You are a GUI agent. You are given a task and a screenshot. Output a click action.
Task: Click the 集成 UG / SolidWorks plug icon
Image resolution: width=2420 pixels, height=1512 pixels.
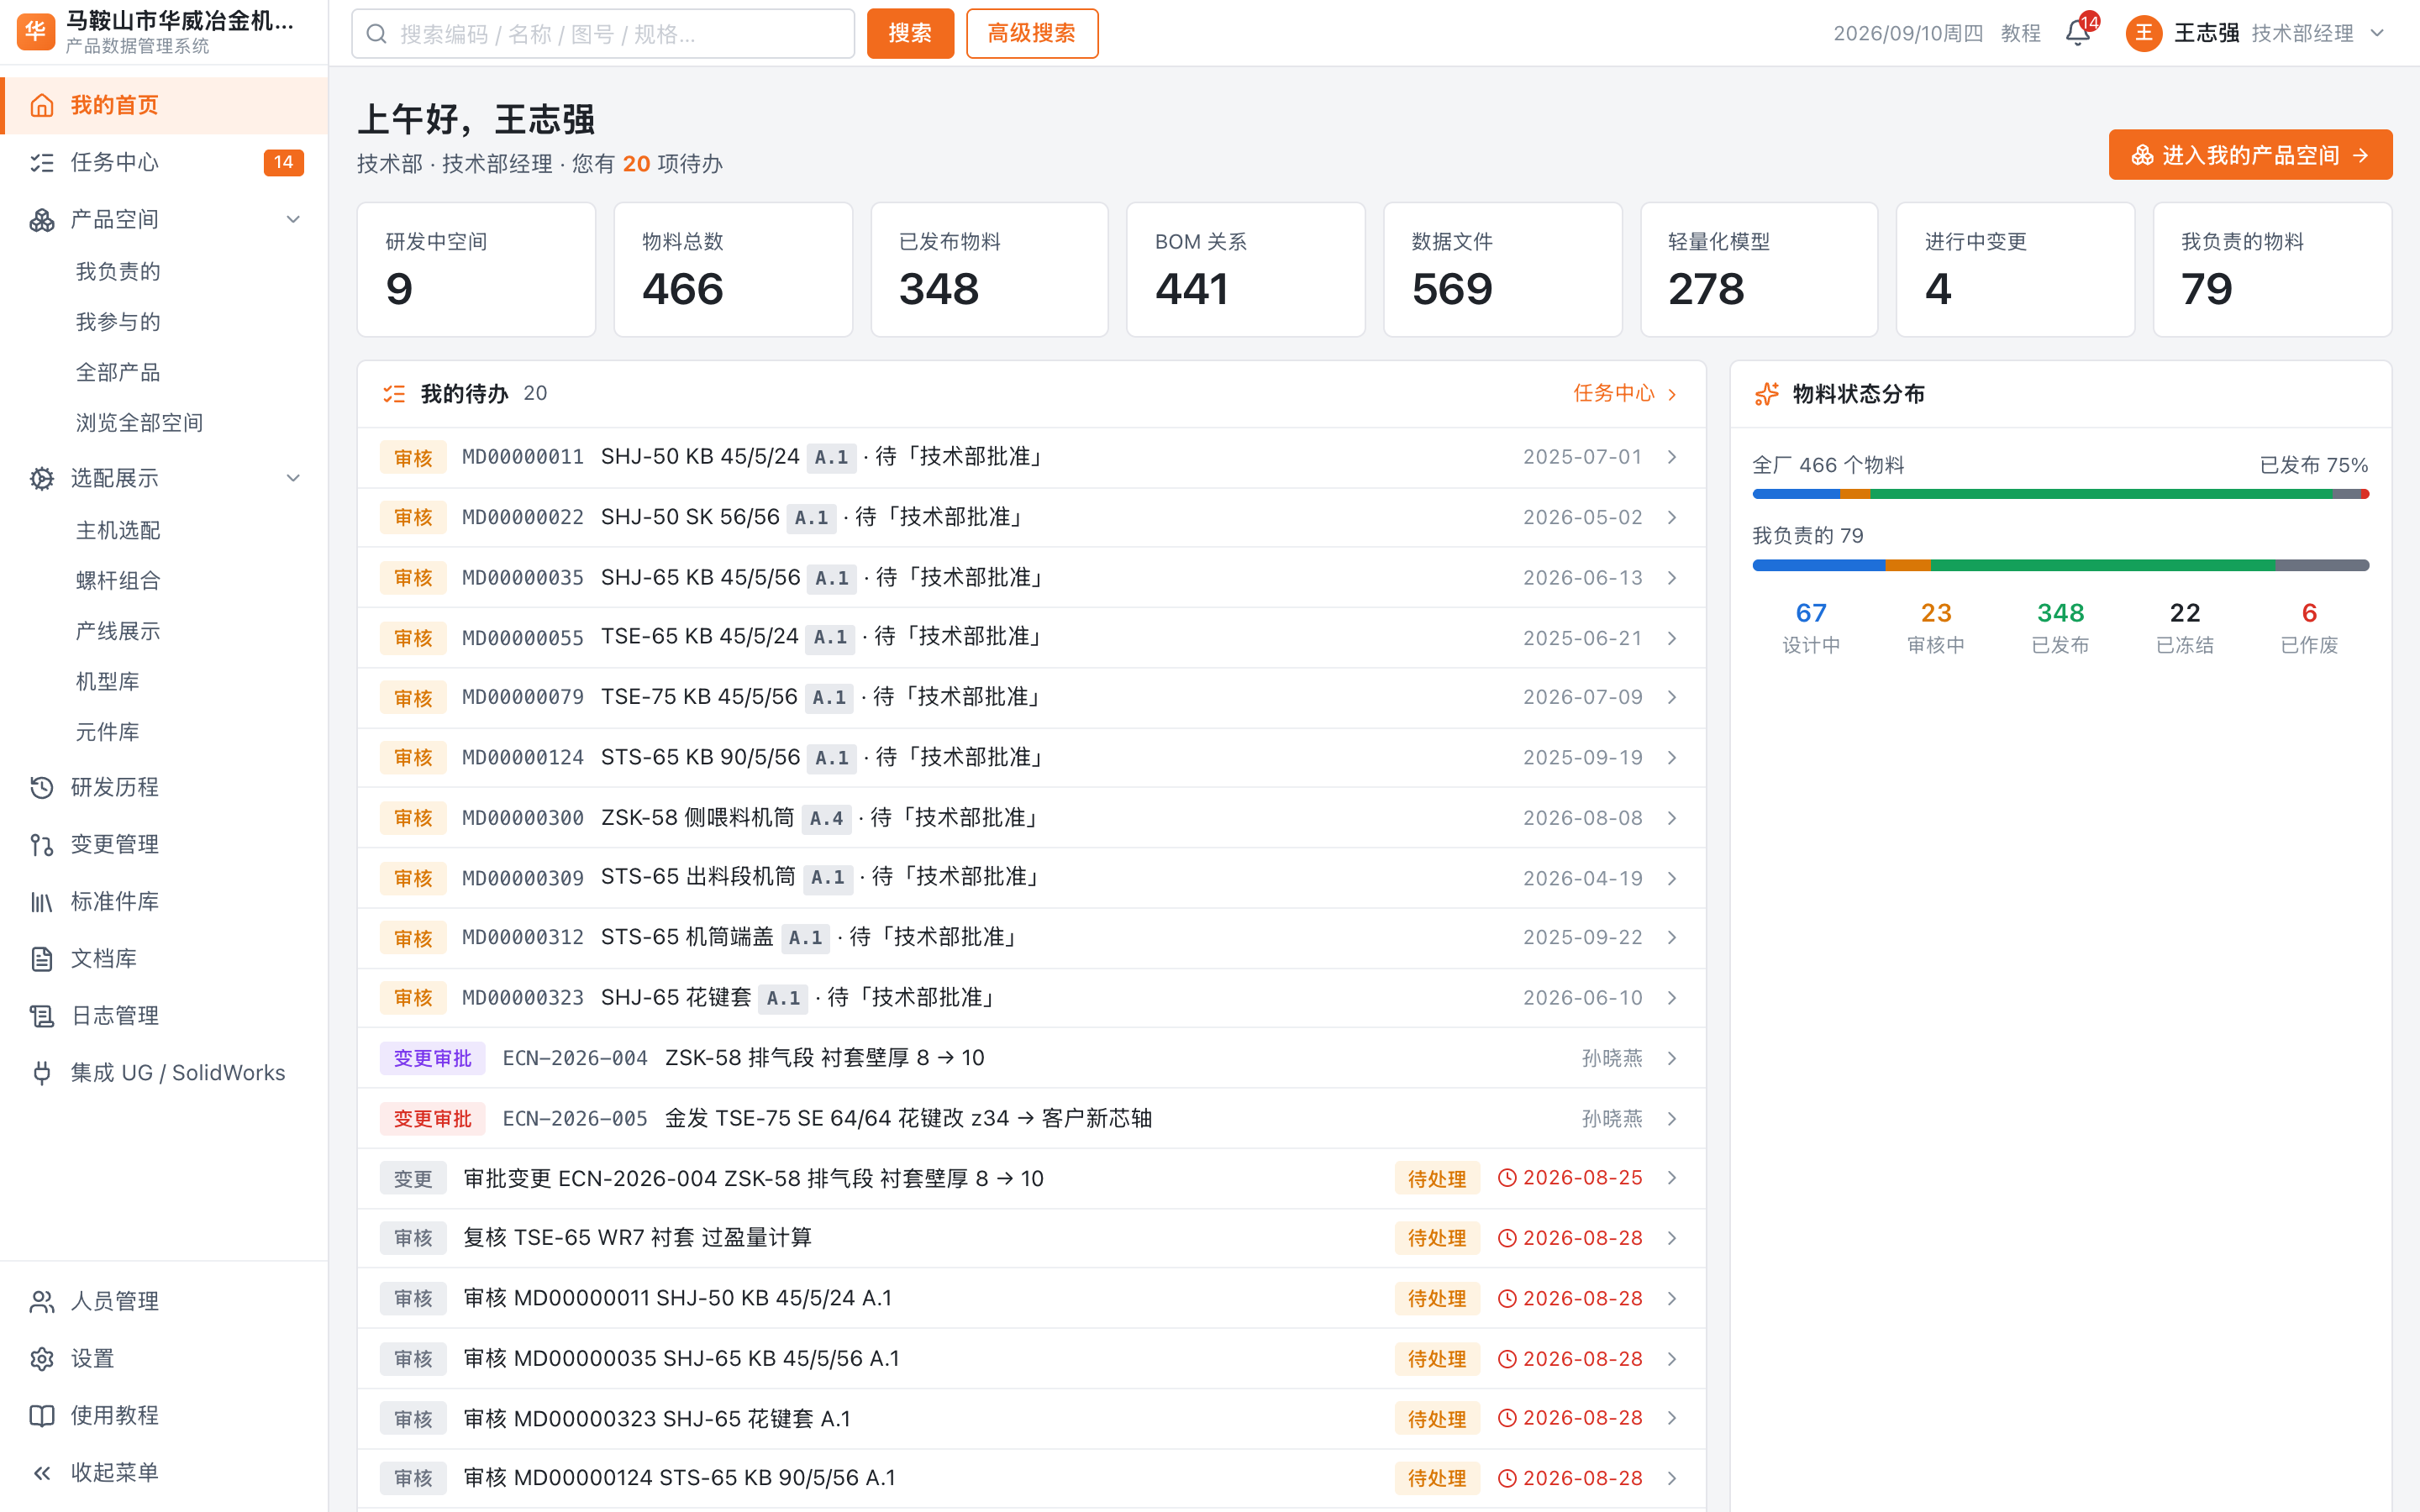coord(42,1072)
